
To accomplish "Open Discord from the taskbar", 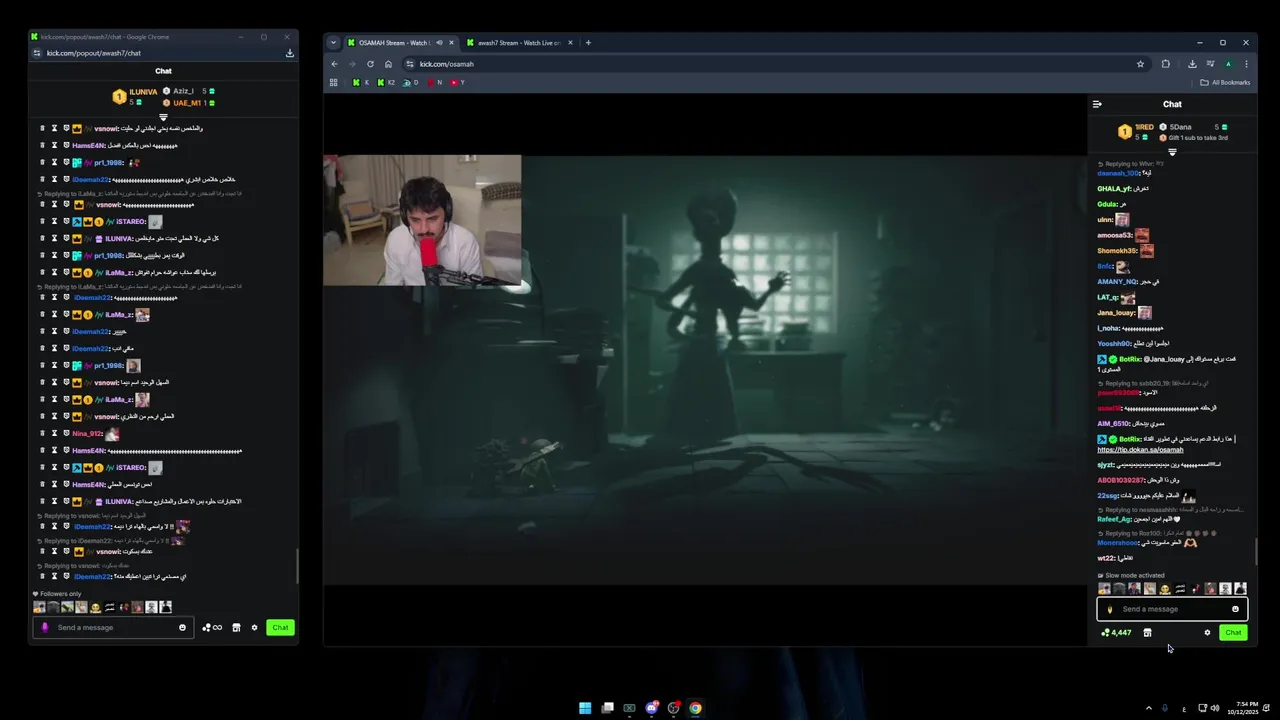I will pos(651,708).
